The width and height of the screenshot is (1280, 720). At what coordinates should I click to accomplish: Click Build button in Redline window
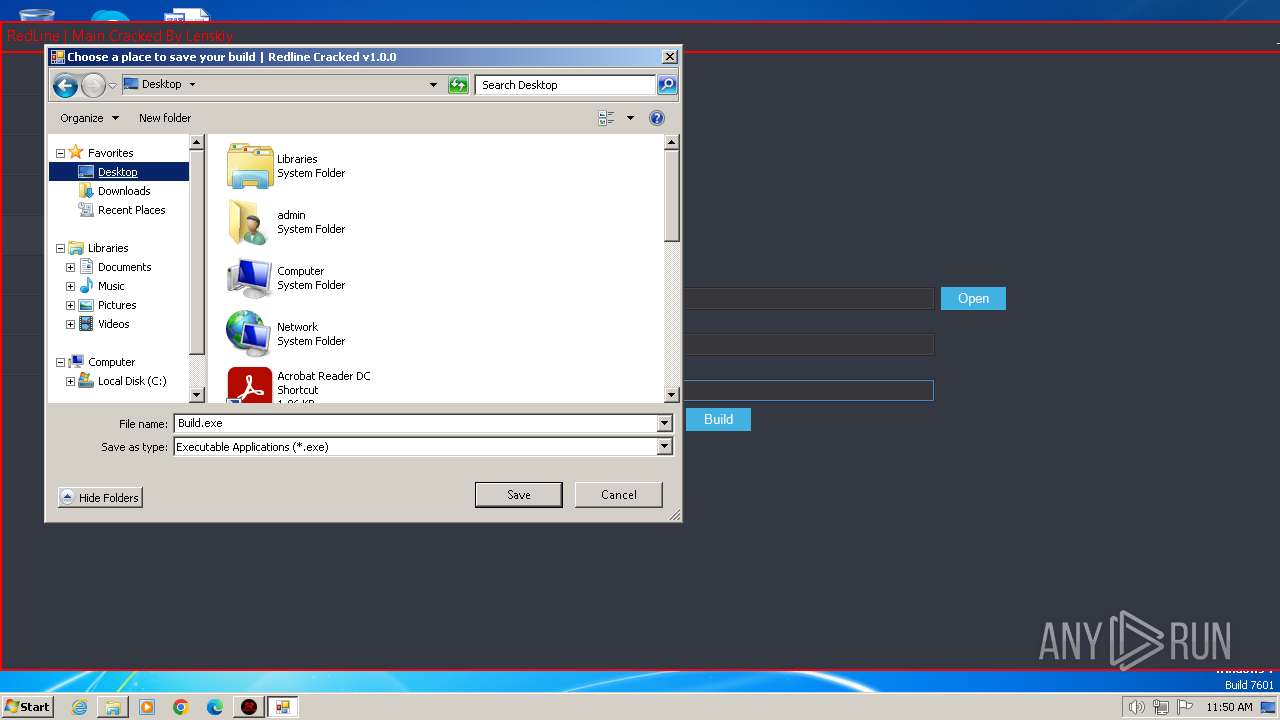[x=718, y=419]
